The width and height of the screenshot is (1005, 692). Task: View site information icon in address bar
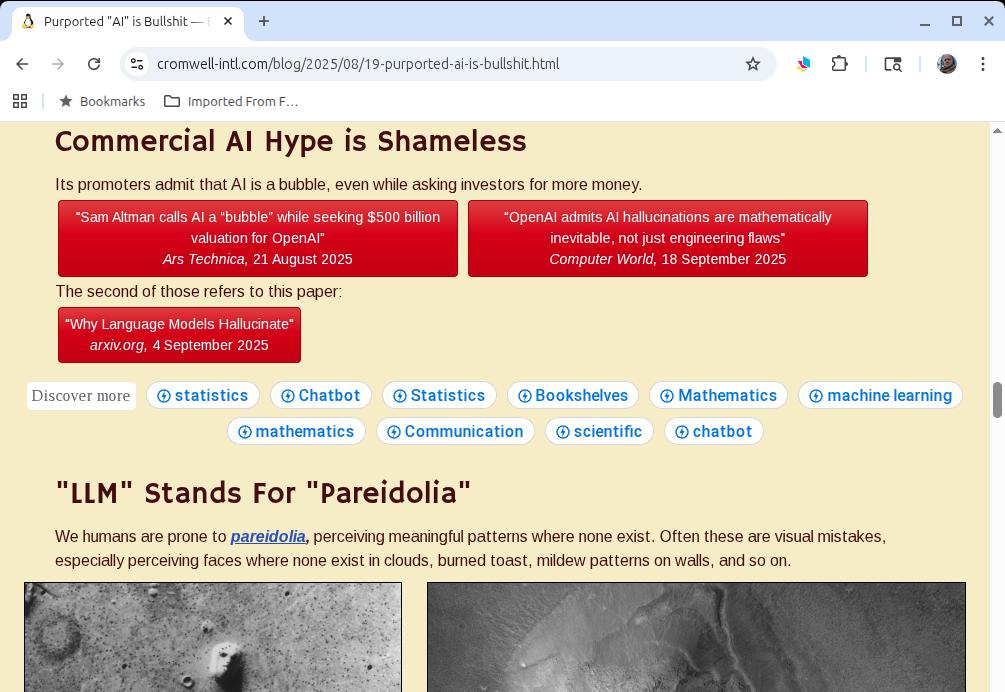coord(137,64)
